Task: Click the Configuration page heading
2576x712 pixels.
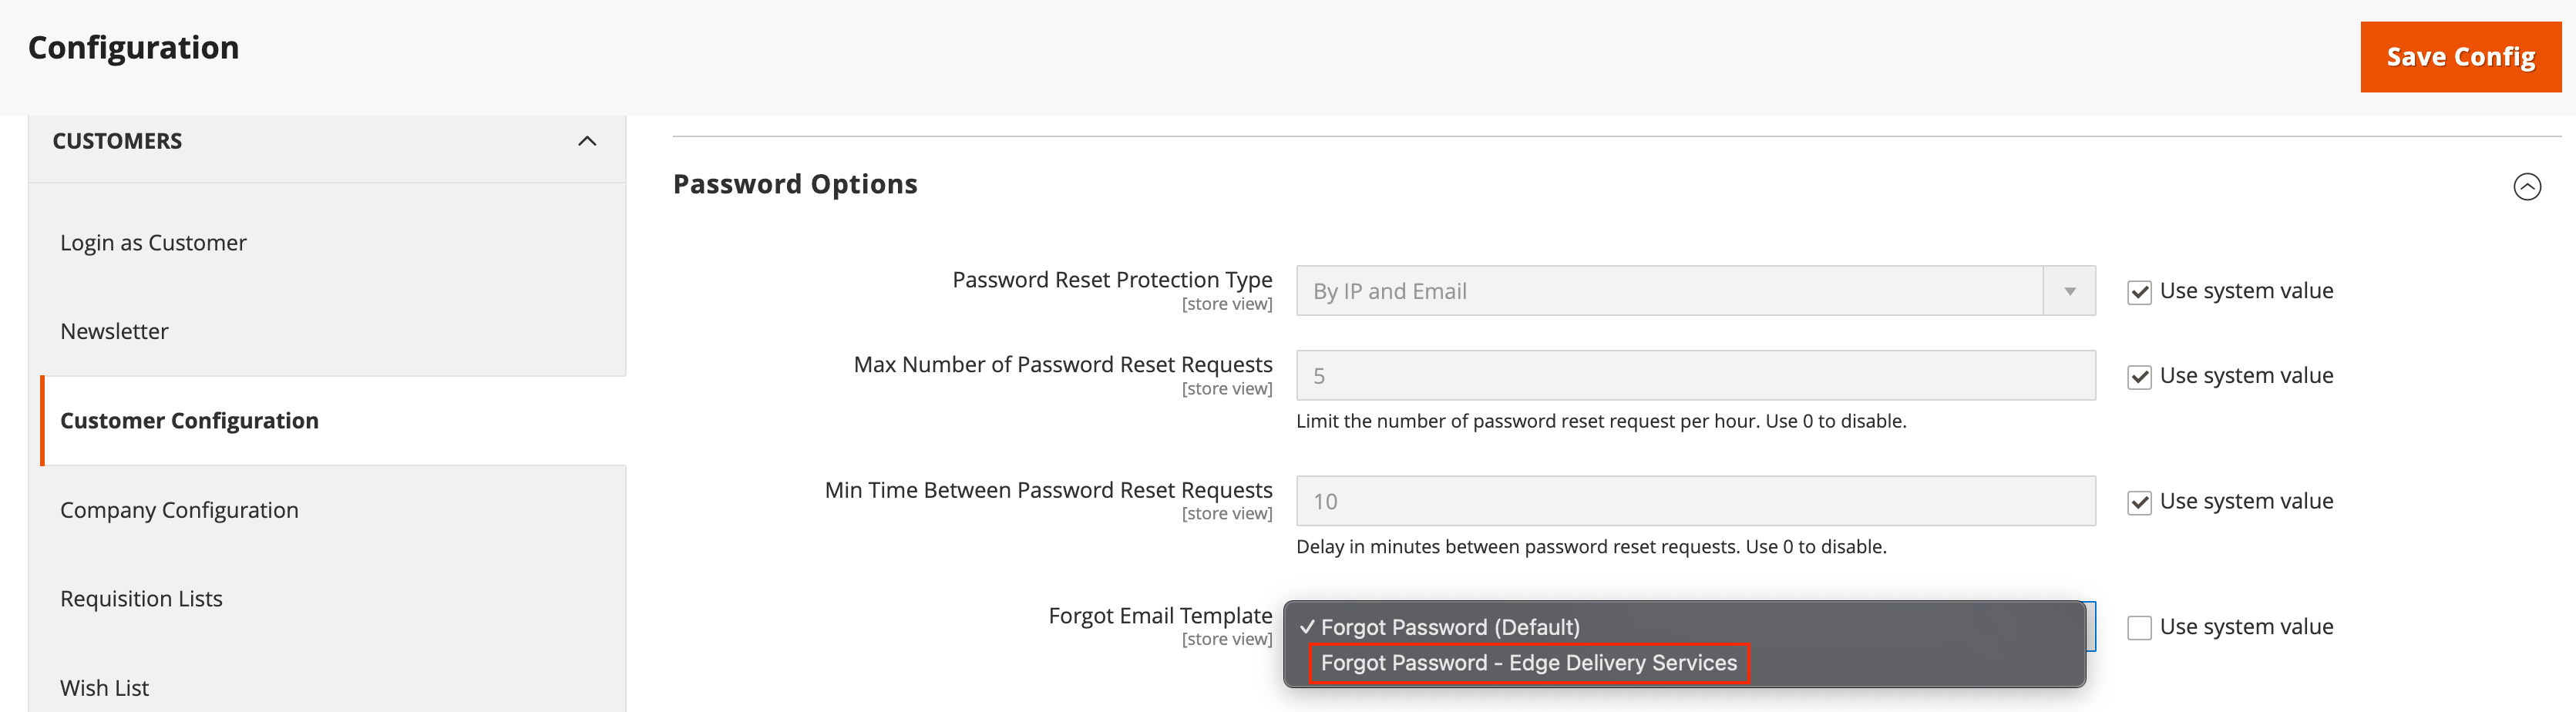Action: click(x=133, y=47)
